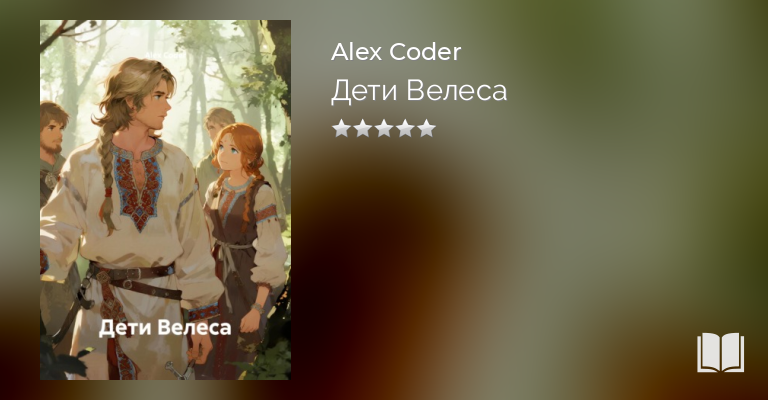
Task: Select the fifth rating star
Action: [x=427, y=128]
